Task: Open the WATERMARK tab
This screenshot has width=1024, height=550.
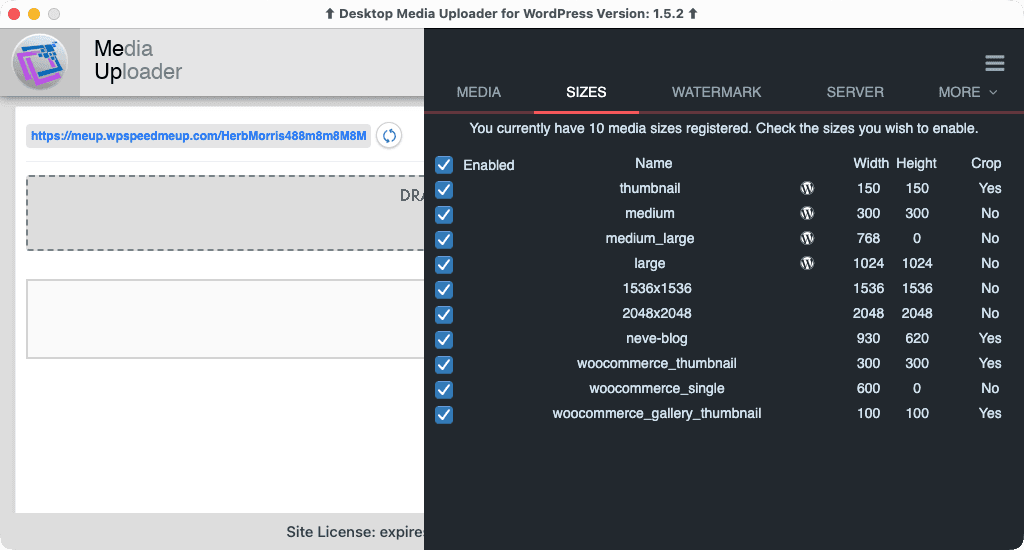Action: click(716, 92)
